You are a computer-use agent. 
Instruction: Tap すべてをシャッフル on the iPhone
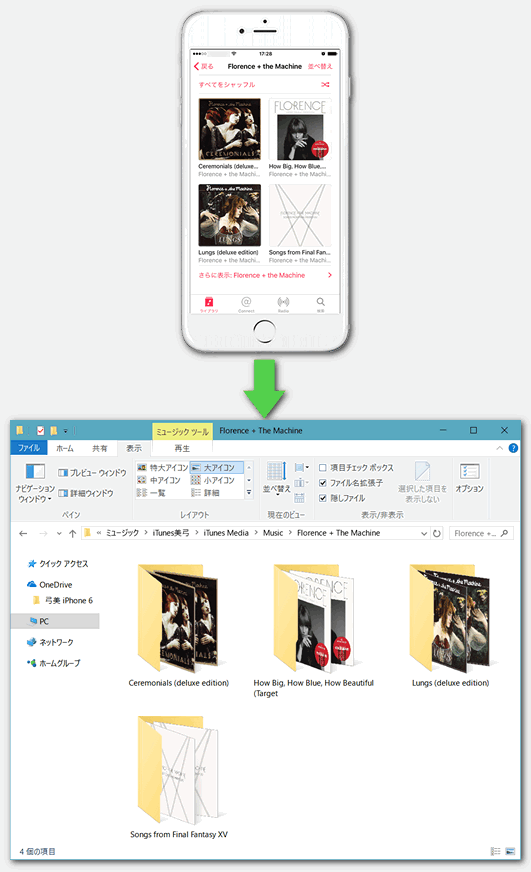tap(227, 85)
